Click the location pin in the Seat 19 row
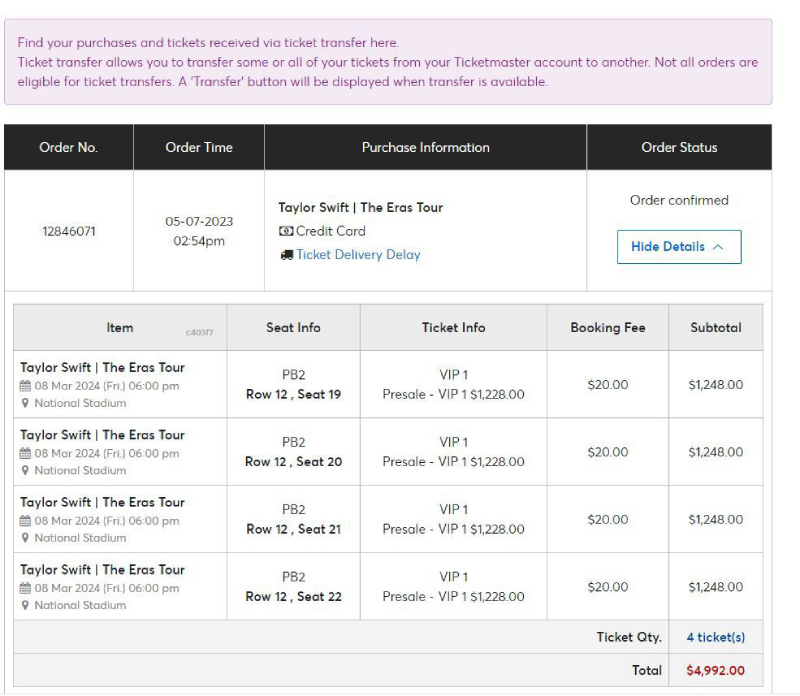Screen dimensions: 800x696 [x=25, y=404]
